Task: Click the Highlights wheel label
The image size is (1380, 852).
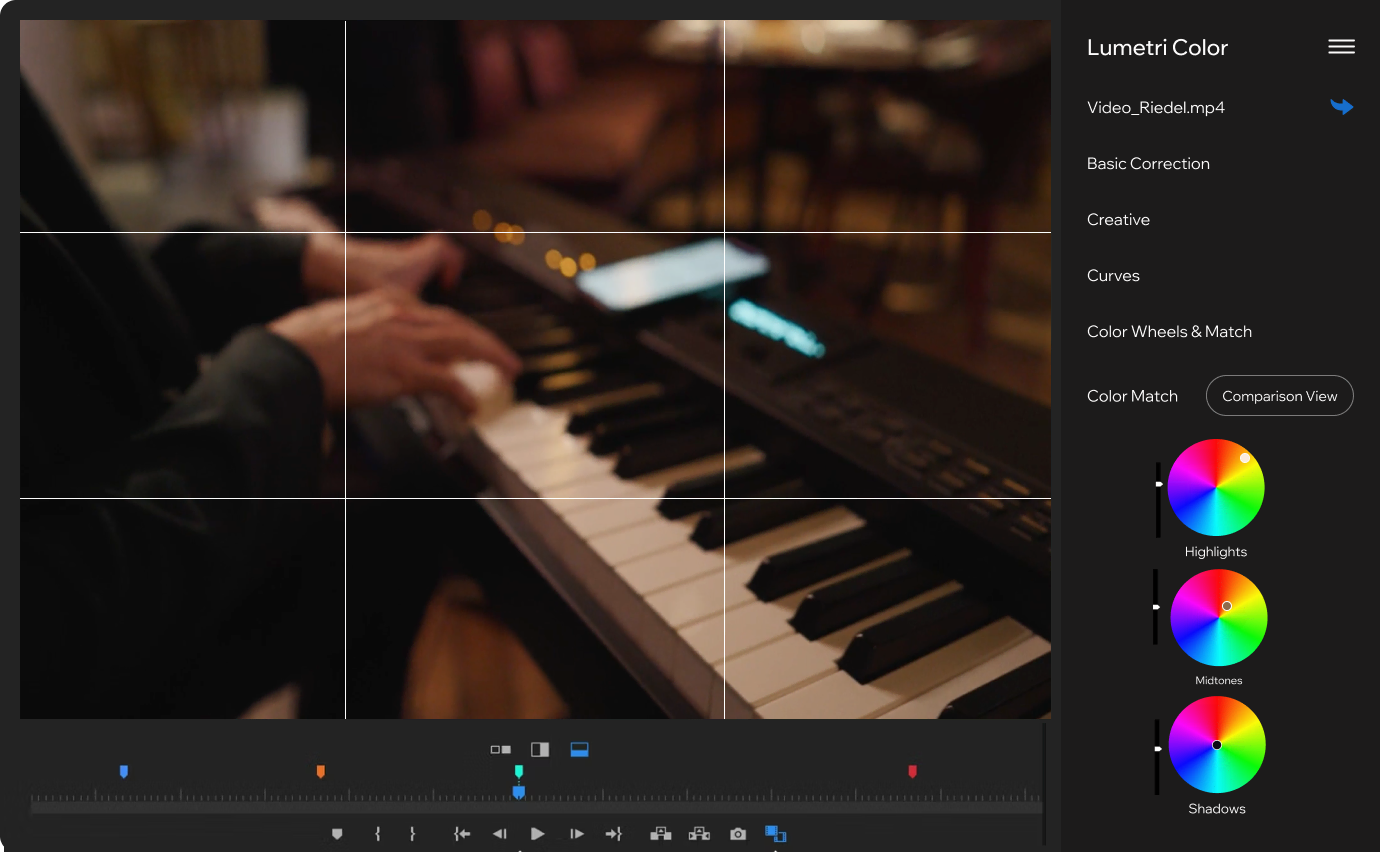Action: click(1216, 552)
